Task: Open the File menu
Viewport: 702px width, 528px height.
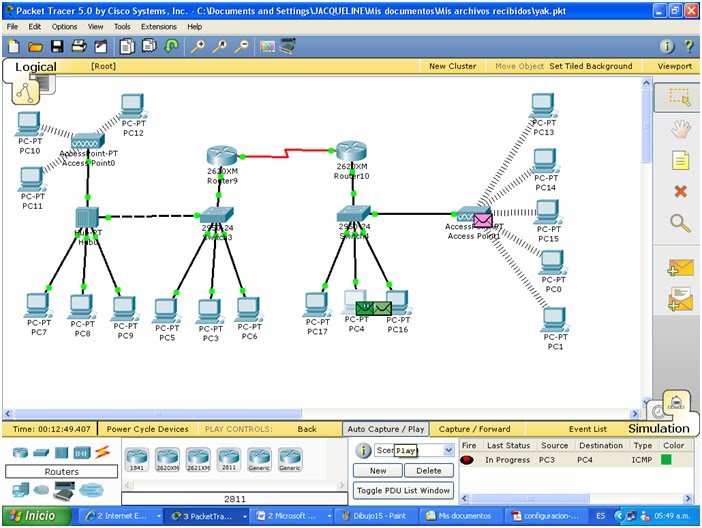Action: [12, 27]
